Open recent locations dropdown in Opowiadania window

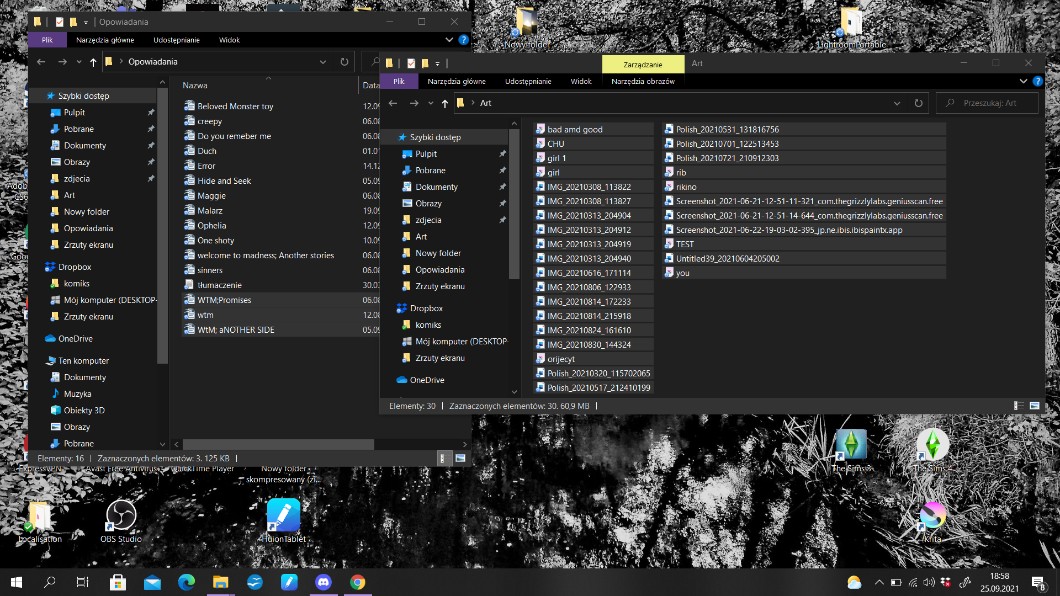(x=78, y=62)
